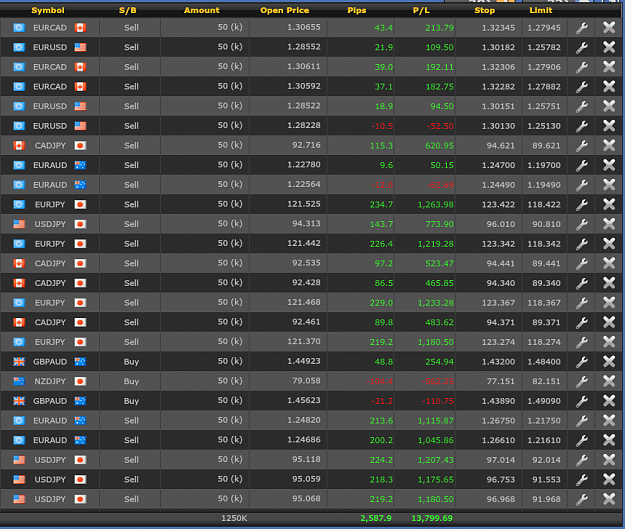Close CADJPY 92.428 position with X
This screenshot has width=625, height=529.
point(609,283)
